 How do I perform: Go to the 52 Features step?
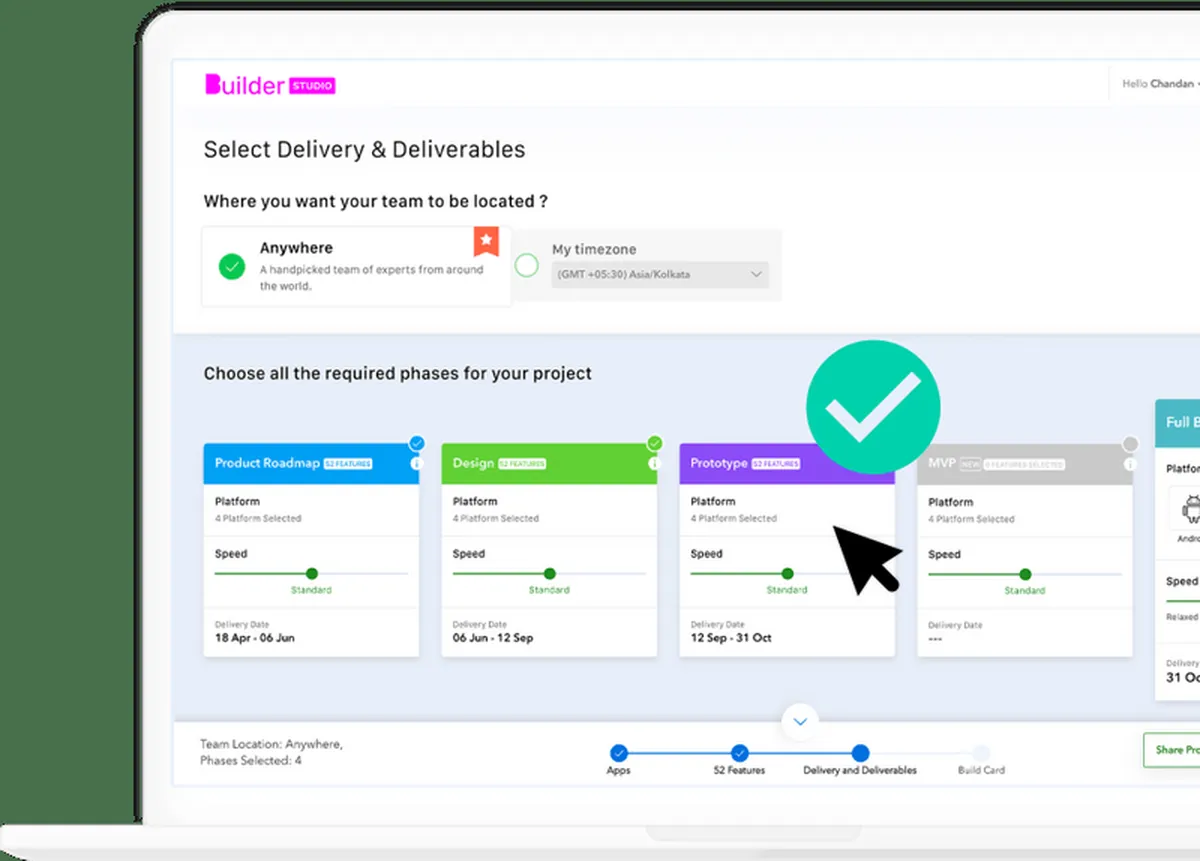coord(739,753)
